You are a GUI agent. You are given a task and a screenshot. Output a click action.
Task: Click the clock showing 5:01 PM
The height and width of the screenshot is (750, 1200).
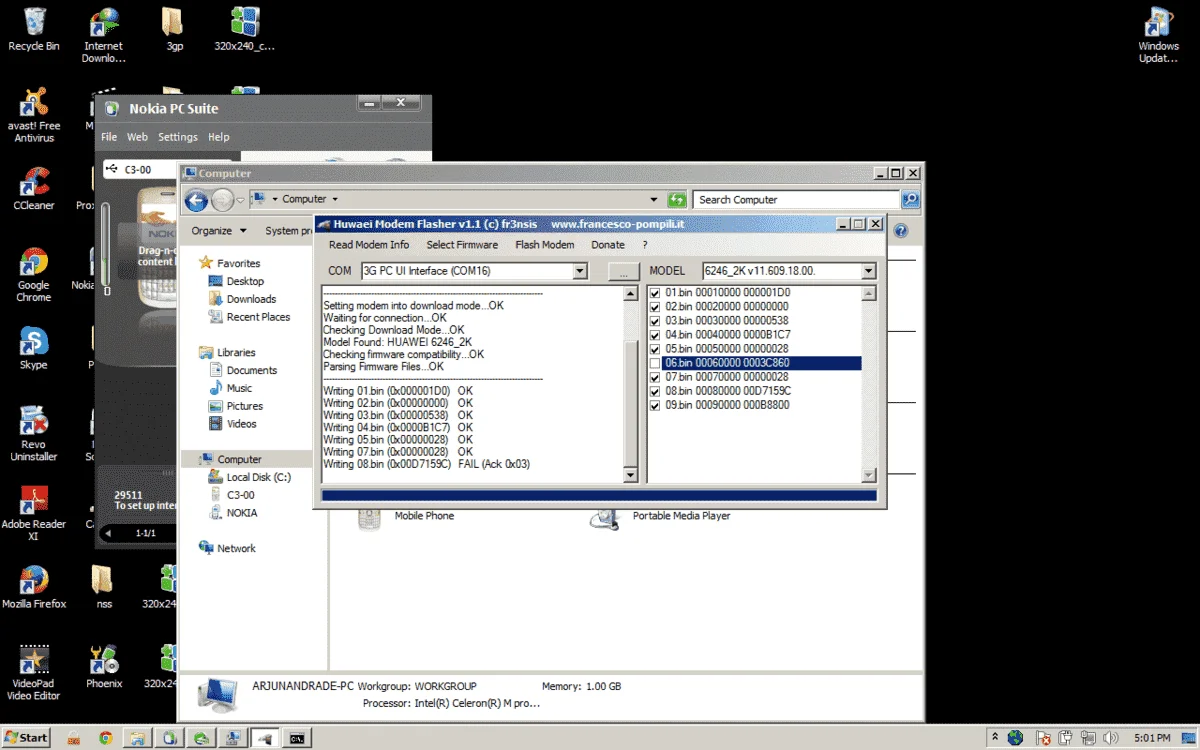(1153, 738)
